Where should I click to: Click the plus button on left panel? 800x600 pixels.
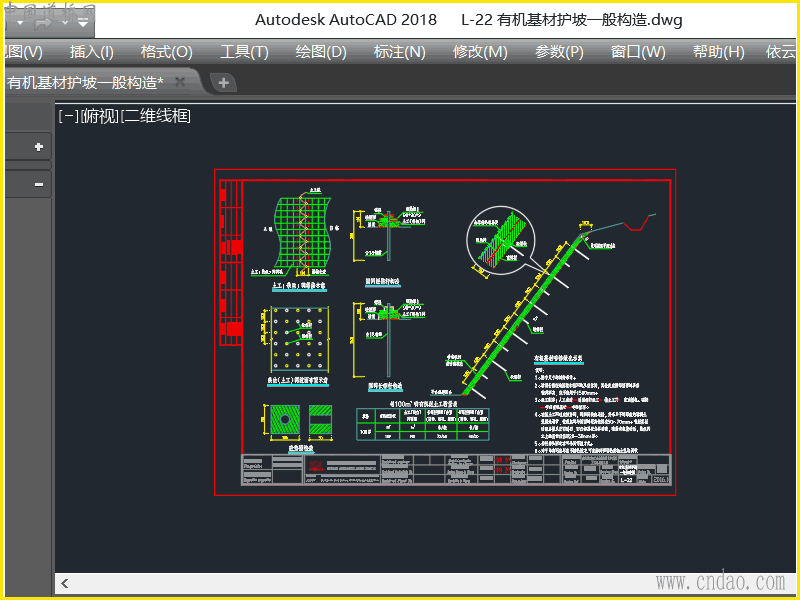(38, 147)
